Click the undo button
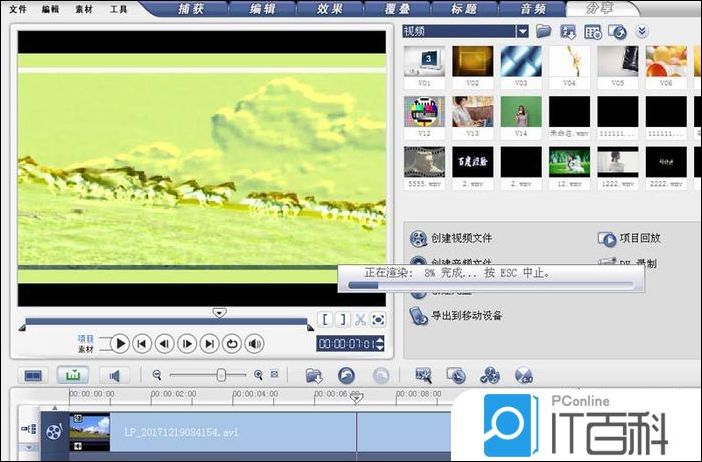The height and width of the screenshot is (462, 702). point(346,376)
